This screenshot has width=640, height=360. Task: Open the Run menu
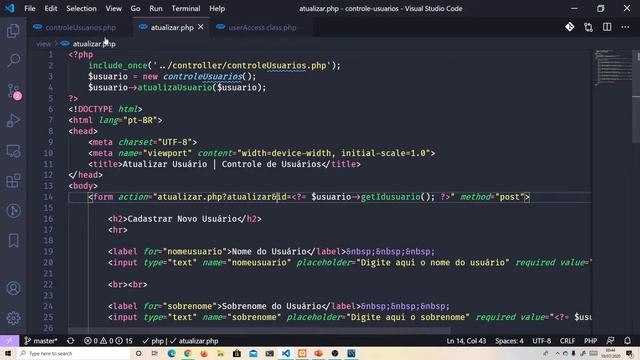[x=156, y=8]
